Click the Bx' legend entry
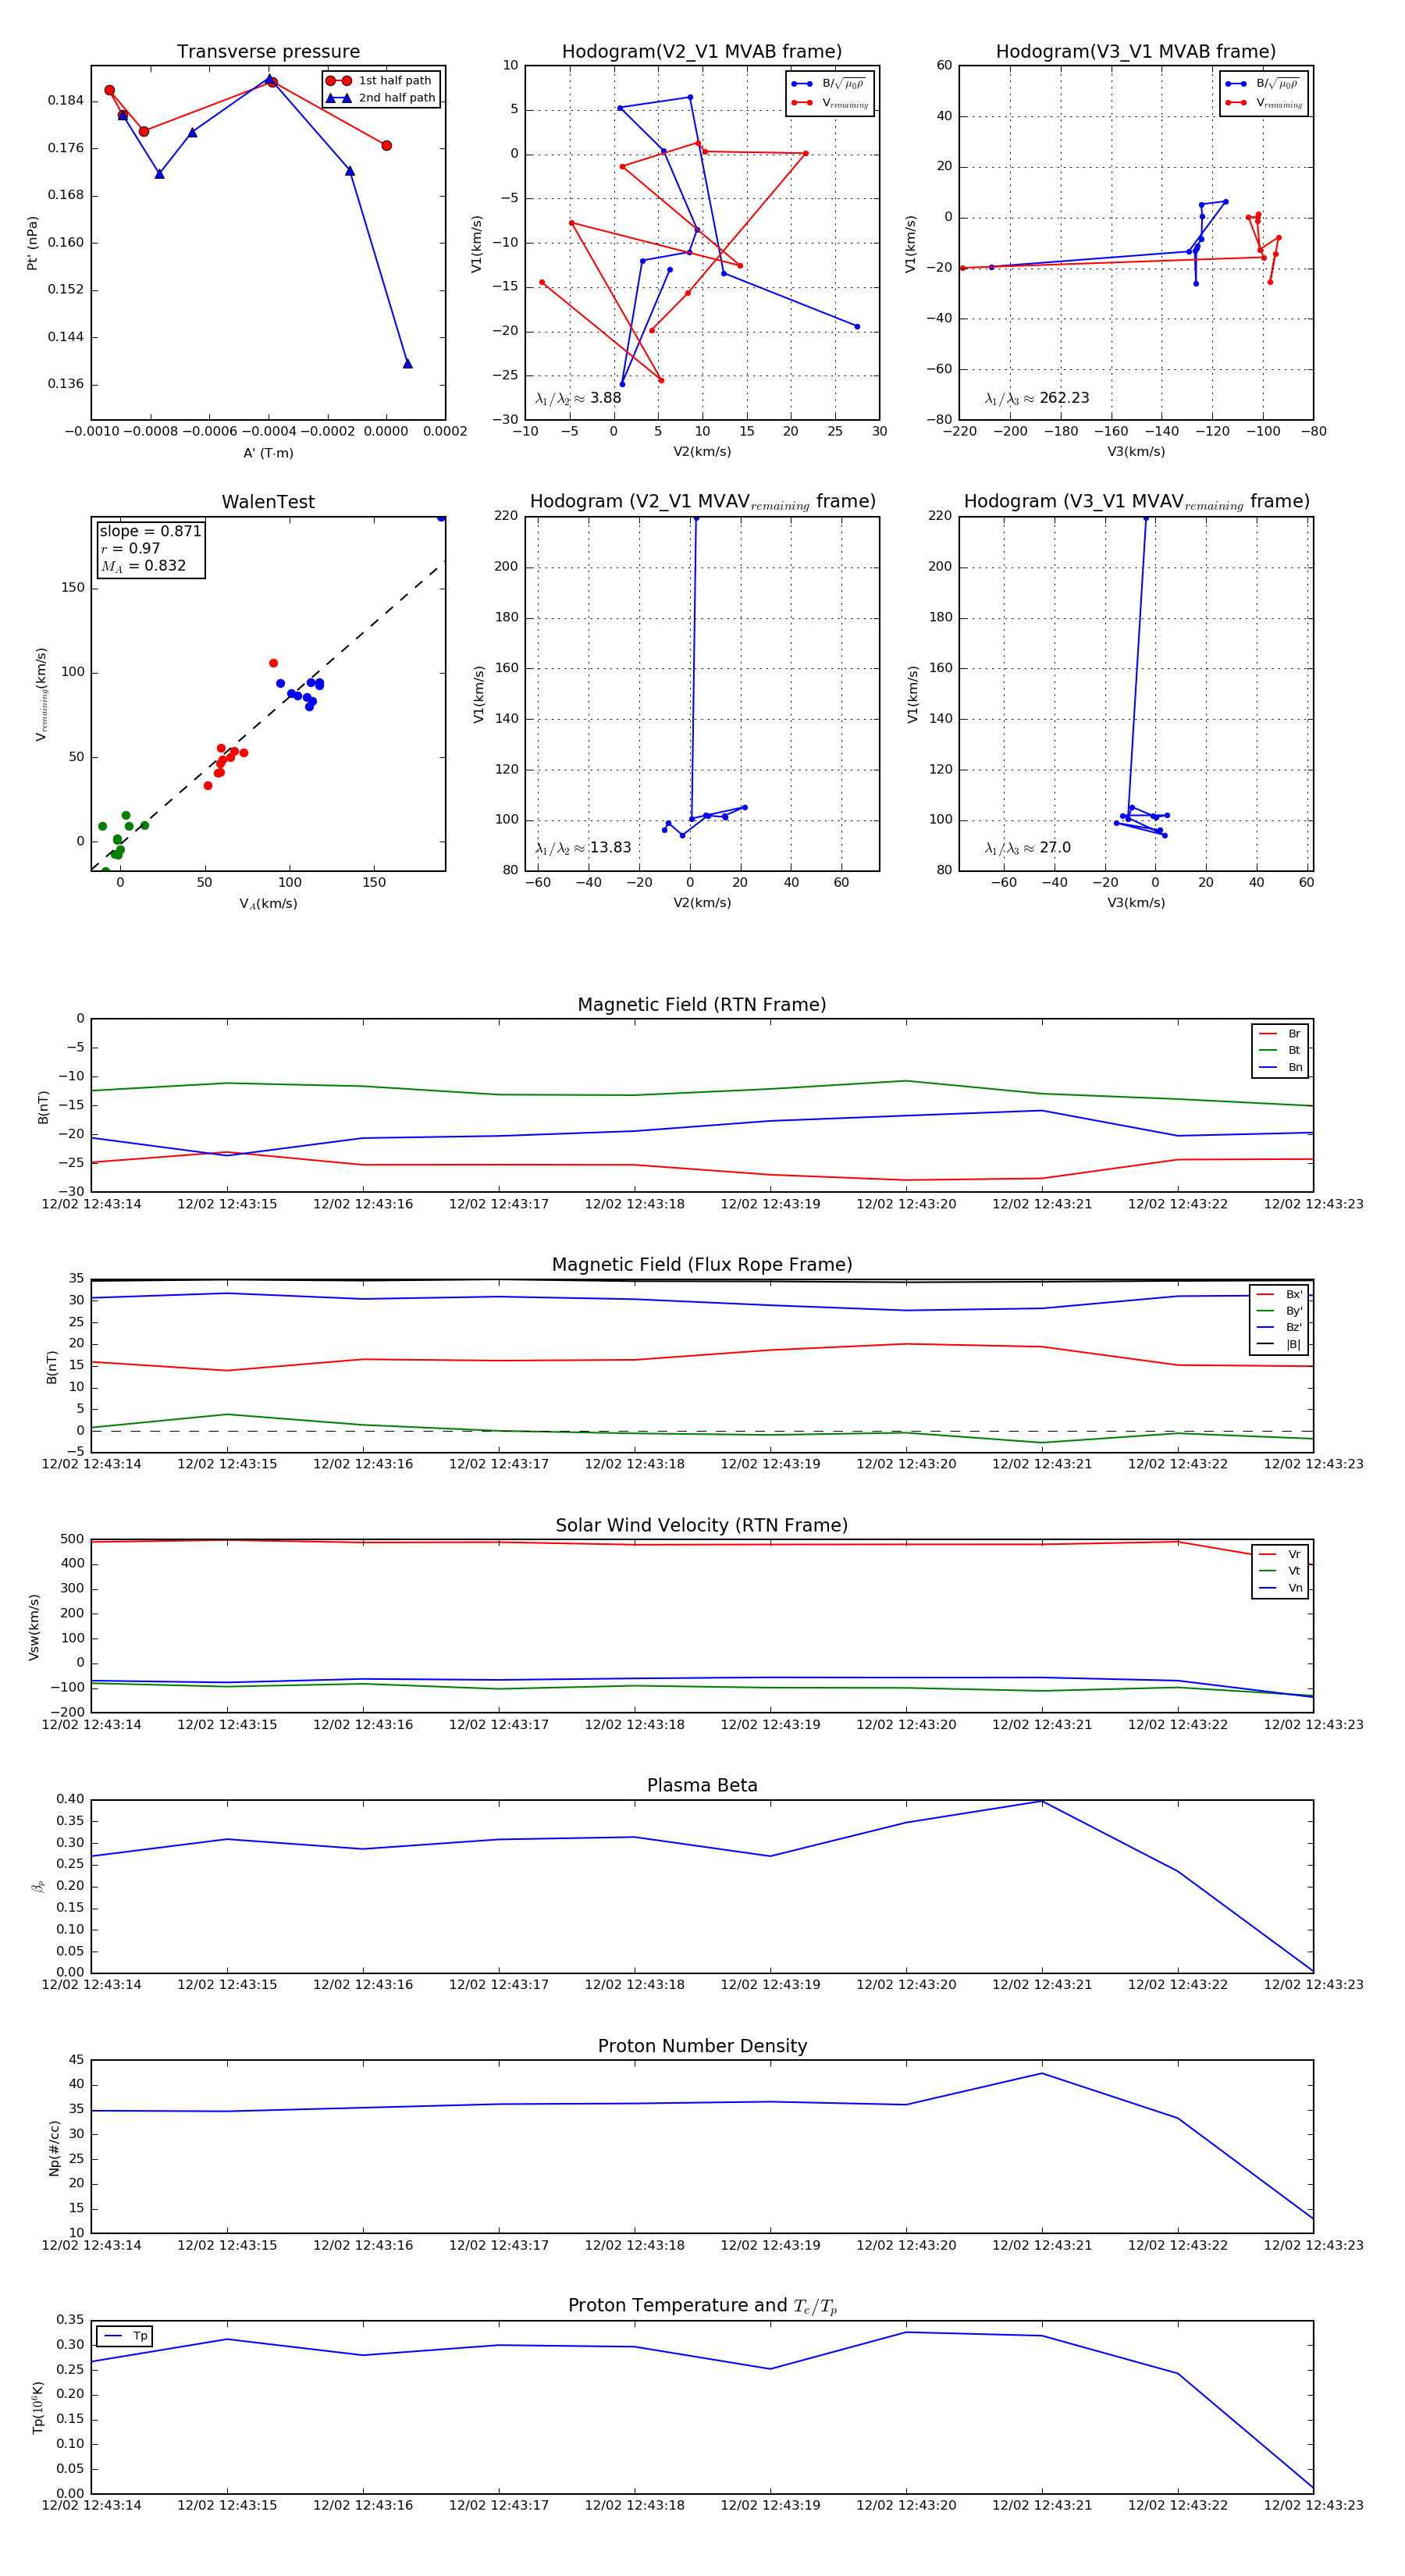Screen dimensions: 1405x2576 coord(1279,1294)
